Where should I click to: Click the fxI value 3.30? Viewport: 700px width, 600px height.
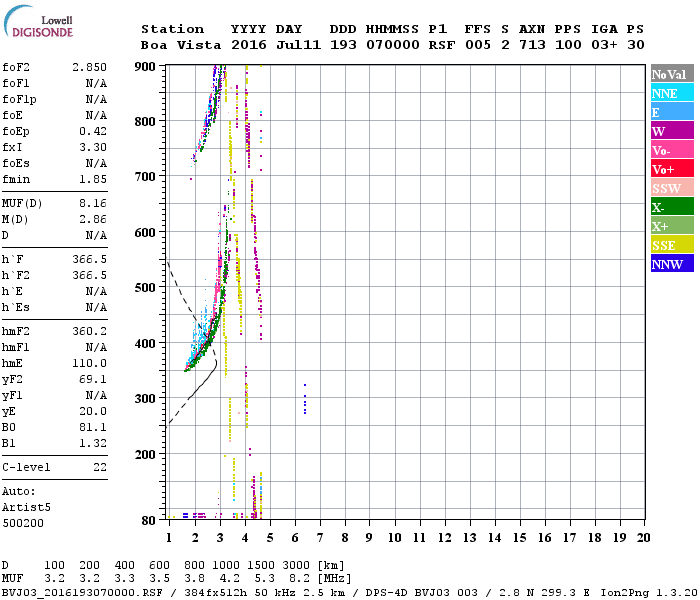[93, 147]
